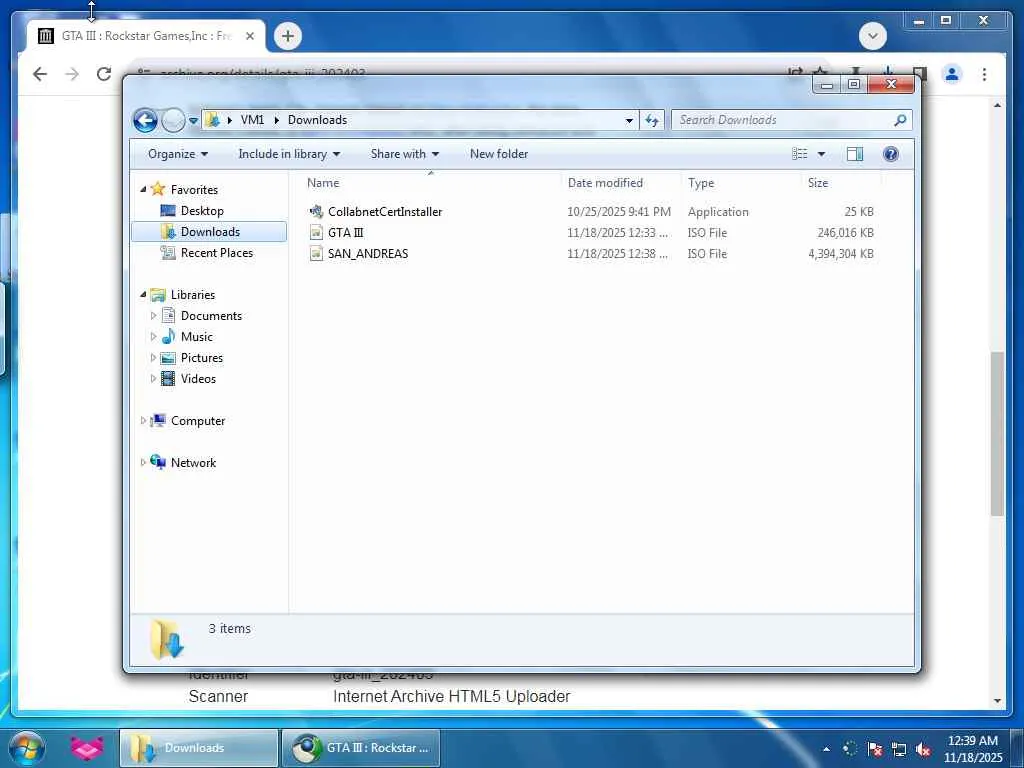Viewport: 1024px width, 768px height.
Task: Open a new browser tab
Action: (288, 36)
